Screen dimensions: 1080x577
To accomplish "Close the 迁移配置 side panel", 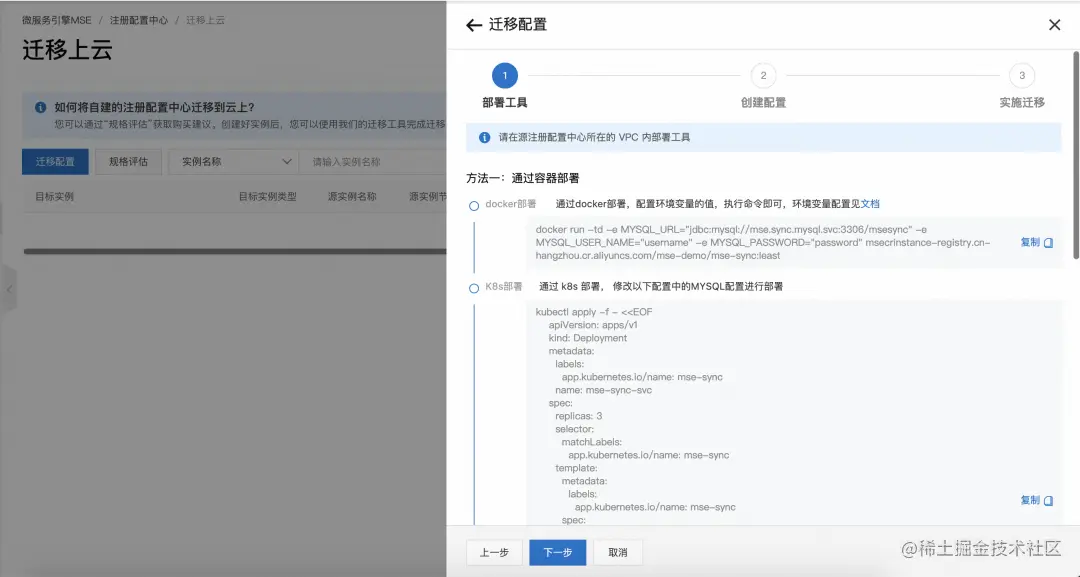I will pos(1054,24).
